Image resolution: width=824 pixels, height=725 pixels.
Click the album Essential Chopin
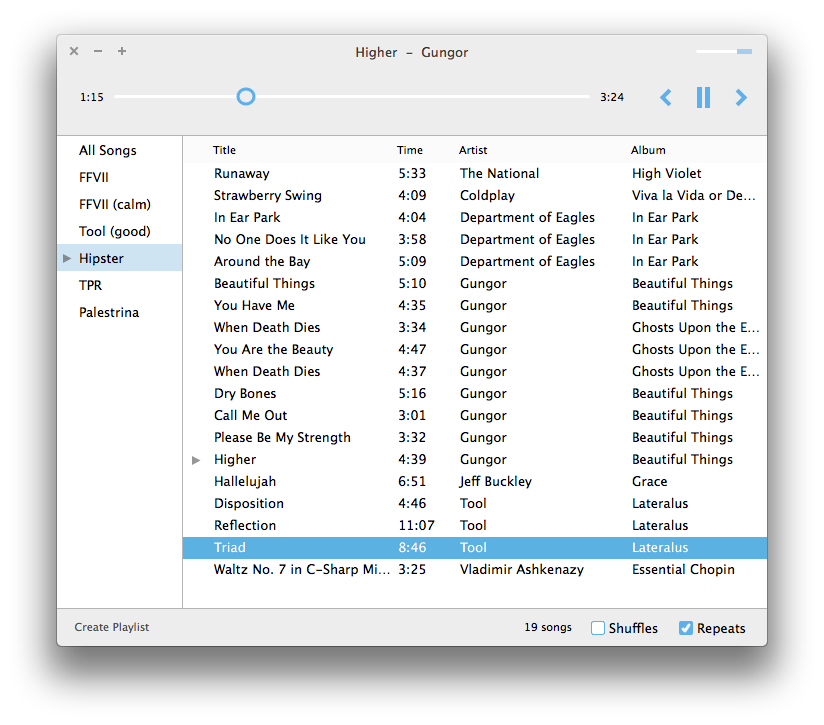click(x=683, y=569)
